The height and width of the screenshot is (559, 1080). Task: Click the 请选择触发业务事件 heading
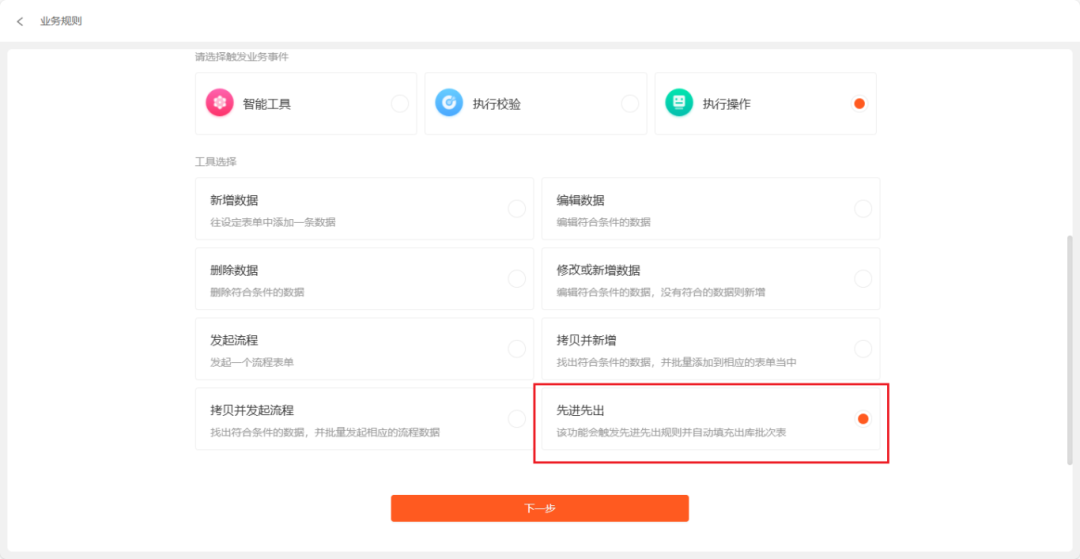point(241,57)
